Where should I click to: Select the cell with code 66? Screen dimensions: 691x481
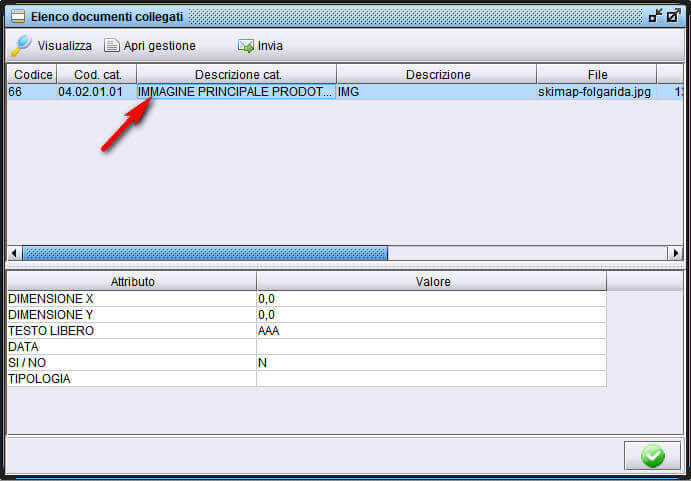click(x=32, y=92)
